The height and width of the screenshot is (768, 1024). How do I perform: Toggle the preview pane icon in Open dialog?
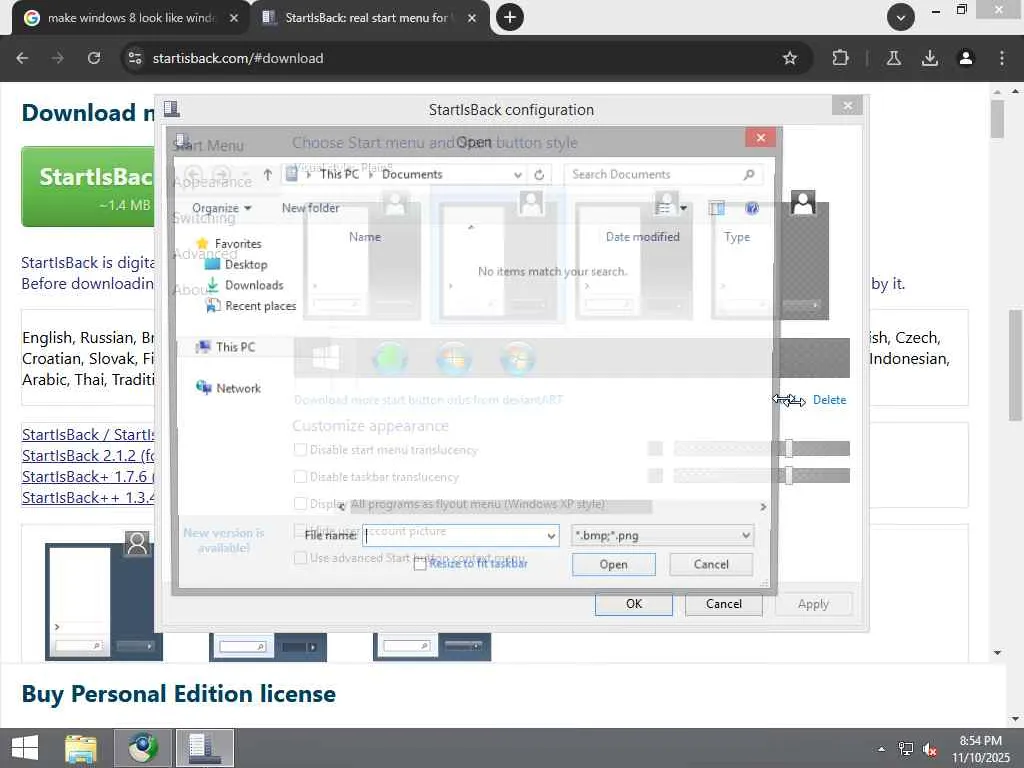716,208
